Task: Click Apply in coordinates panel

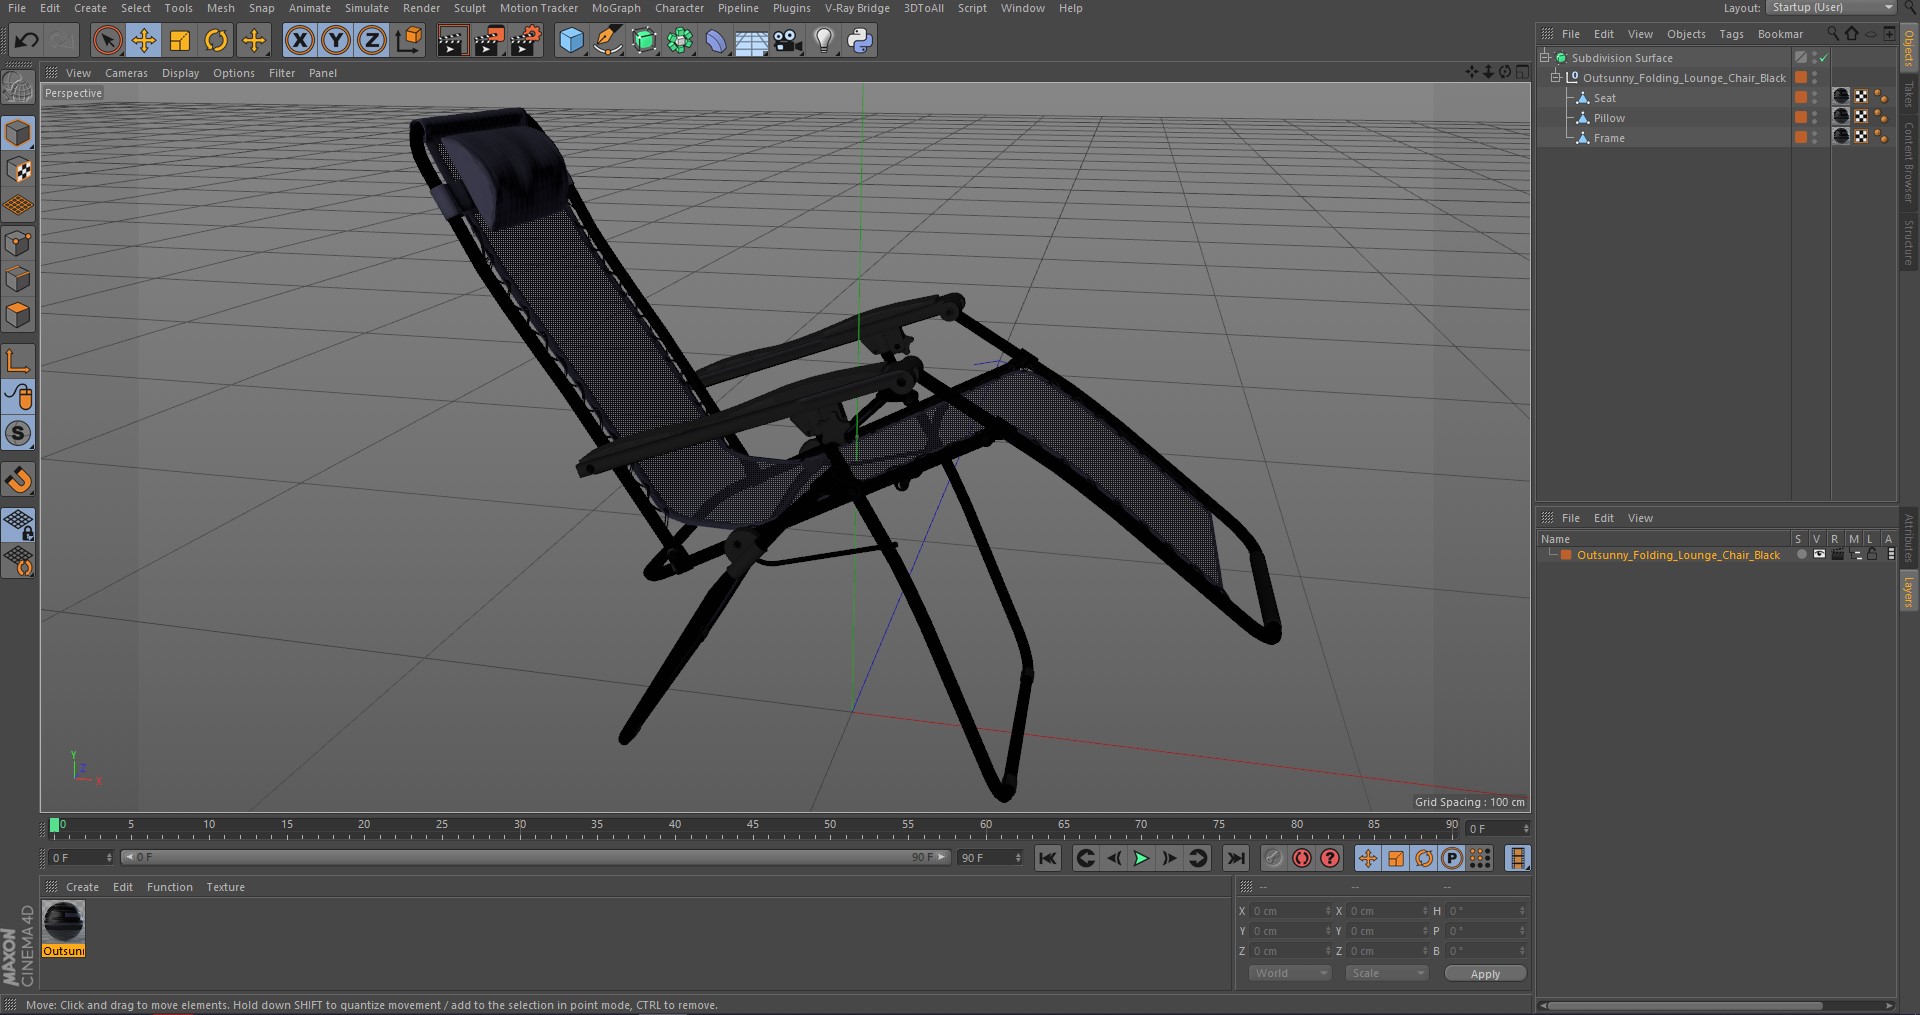Action: (1485, 974)
